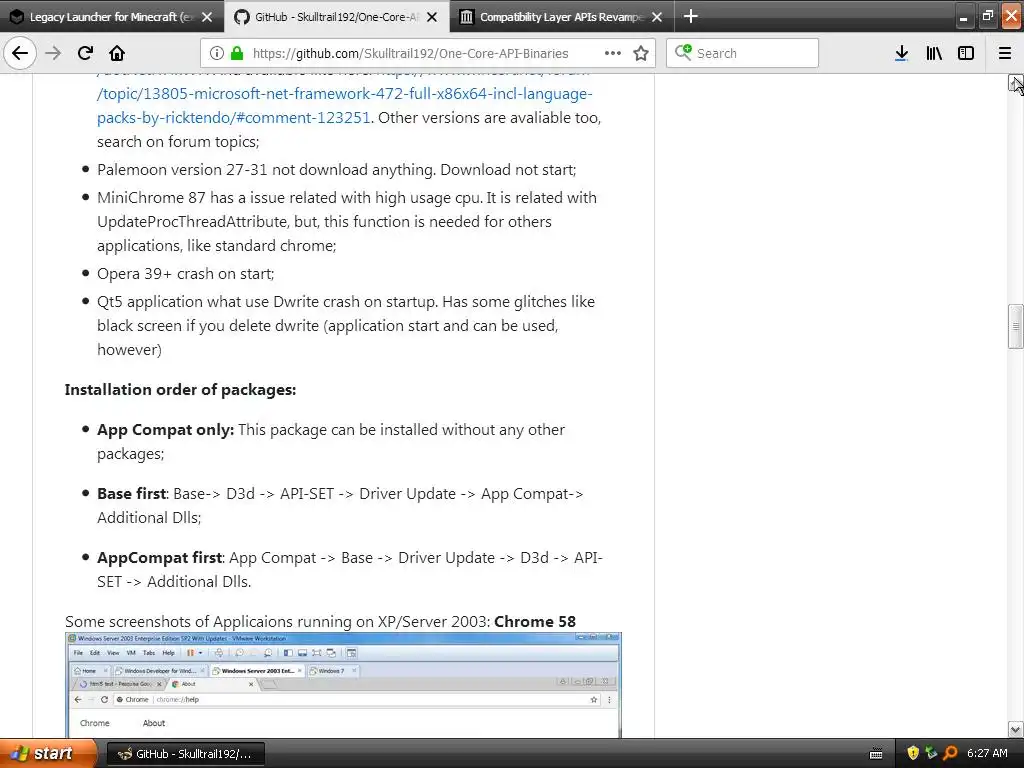Open page actions three-dot menu
Screen dimensions: 1024x768
tap(613, 53)
